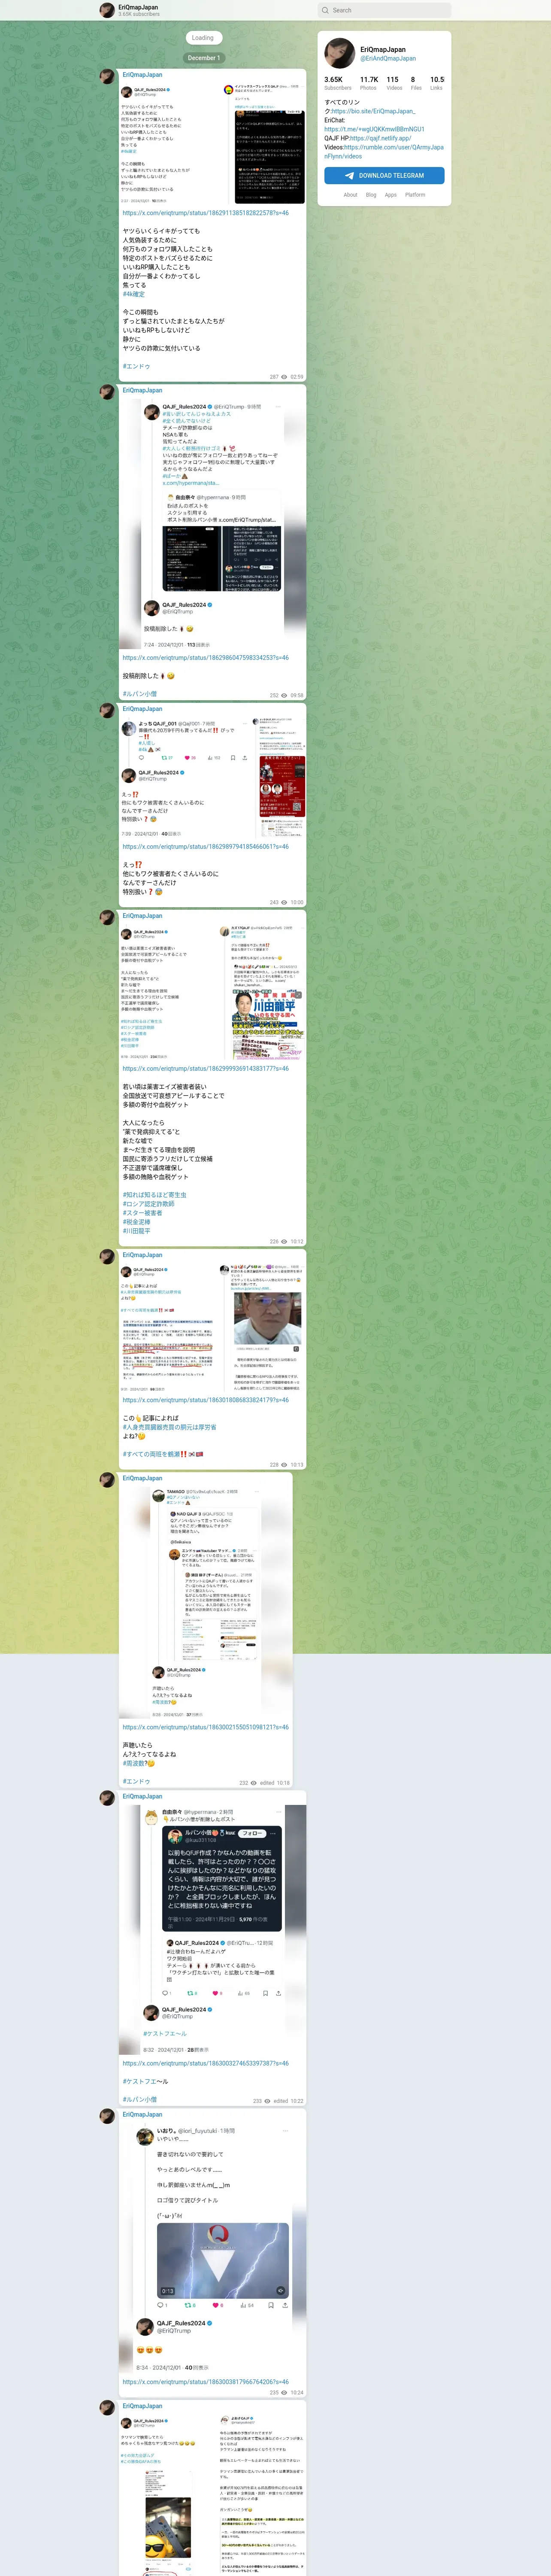Viewport: 551px width, 2576px height.
Task: Open the 10:12 post timestamp
Action: click(x=297, y=1241)
